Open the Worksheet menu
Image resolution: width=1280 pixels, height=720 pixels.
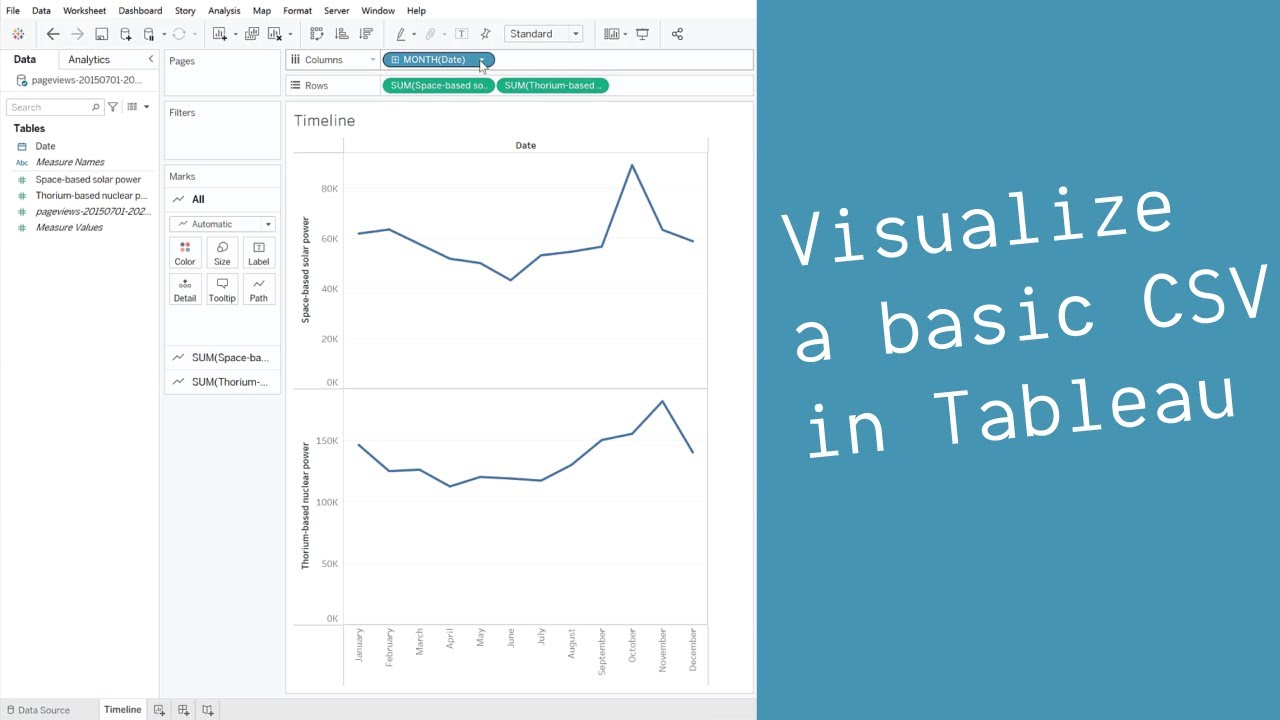(84, 11)
